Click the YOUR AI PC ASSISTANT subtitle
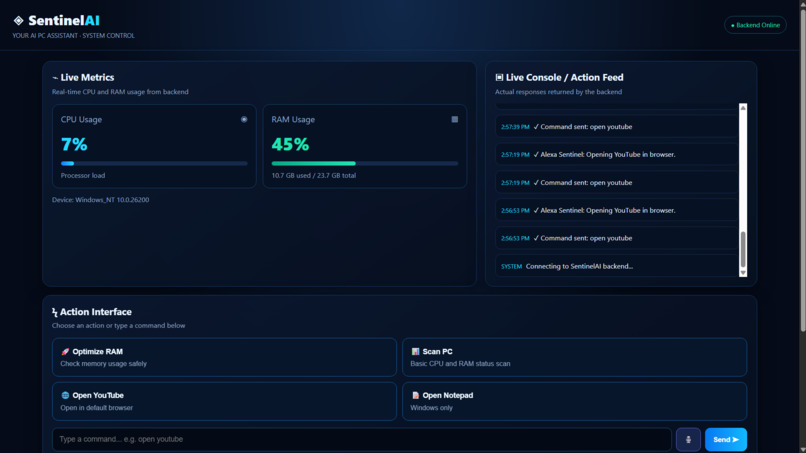The height and width of the screenshot is (453, 806). coord(74,35)
